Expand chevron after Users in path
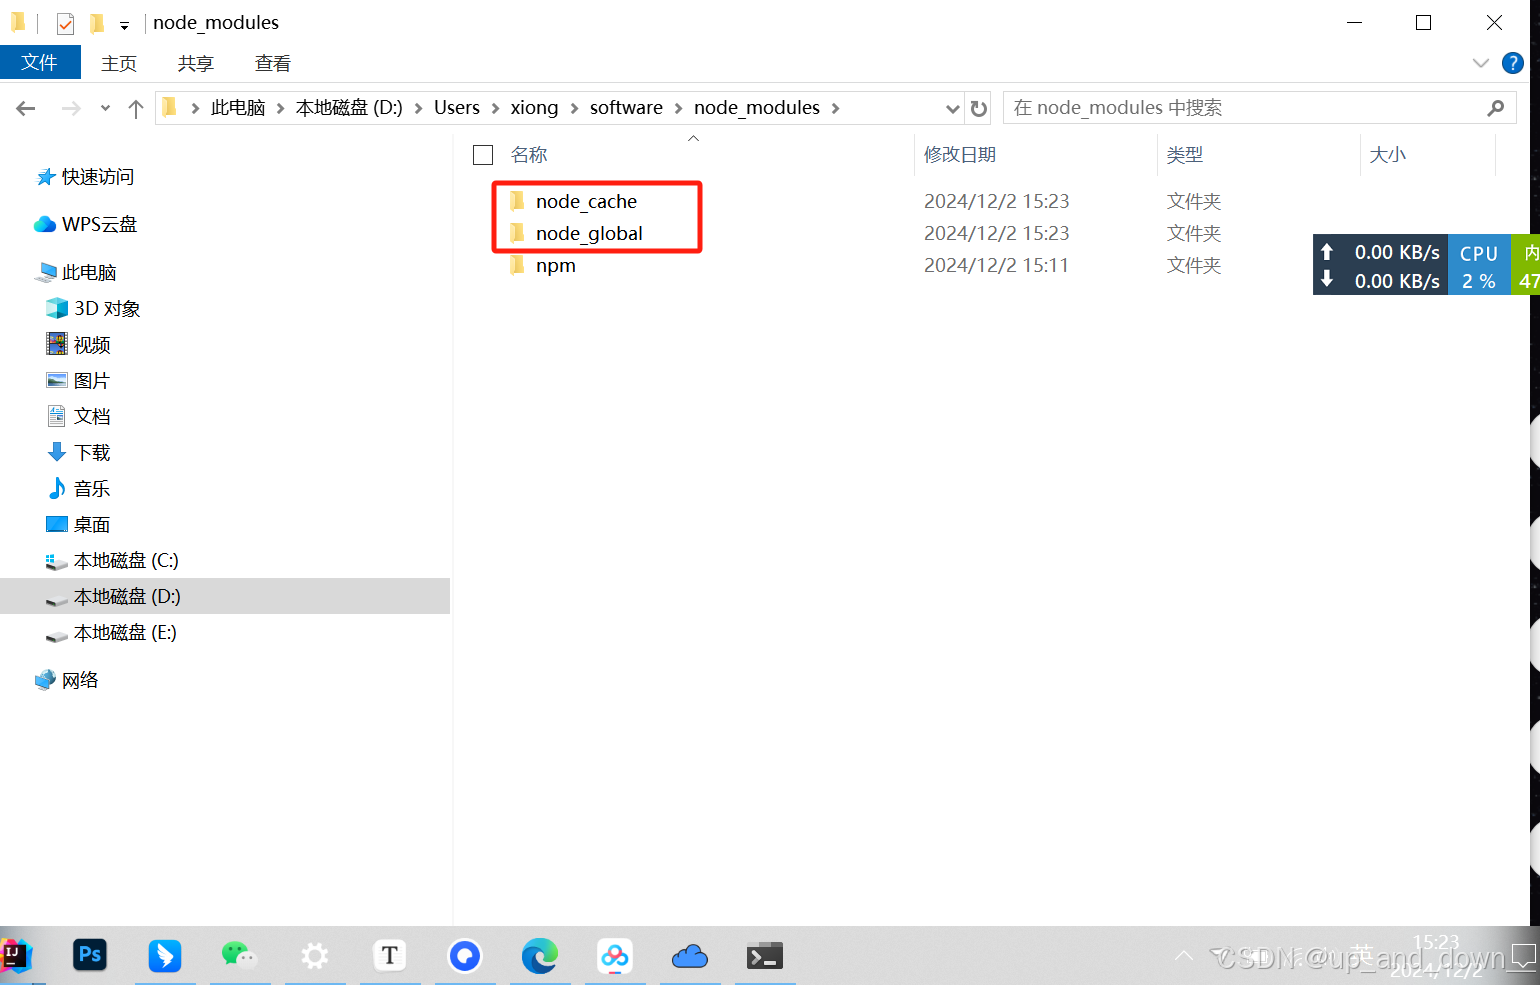The width and height of the screenshot is (1540, 985). 495,108
